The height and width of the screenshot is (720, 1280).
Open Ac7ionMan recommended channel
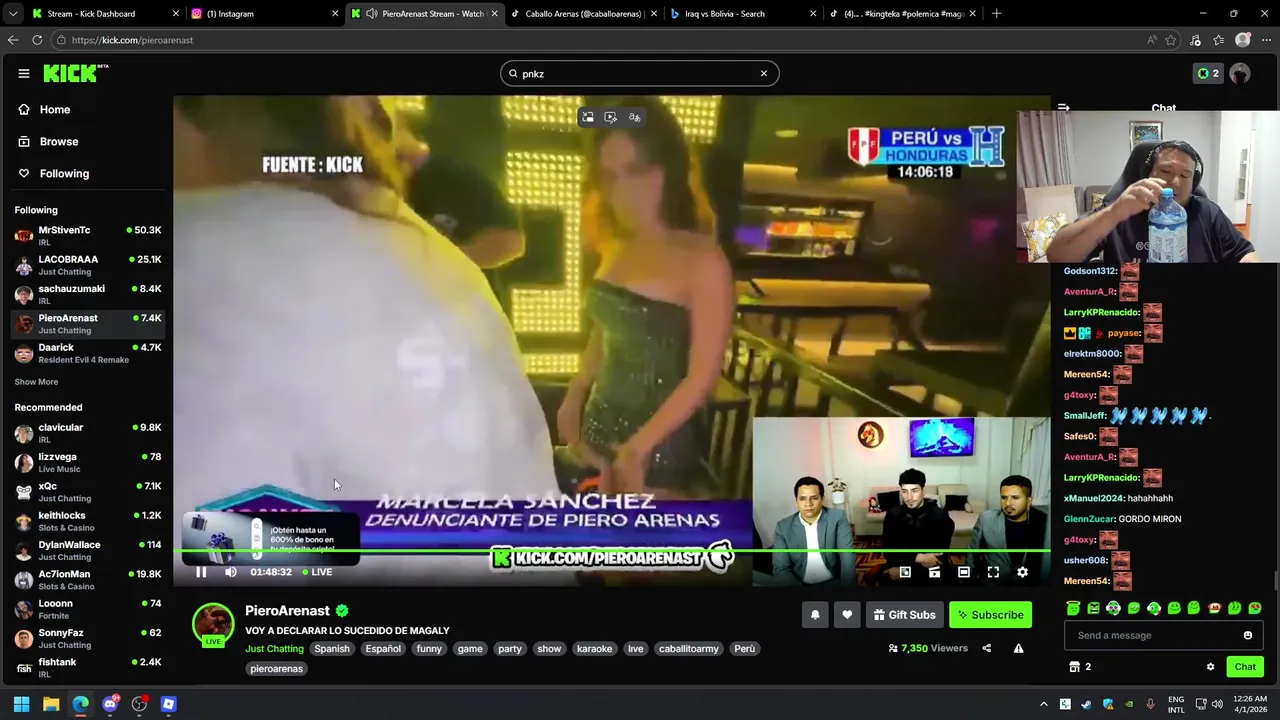[87, 579]
